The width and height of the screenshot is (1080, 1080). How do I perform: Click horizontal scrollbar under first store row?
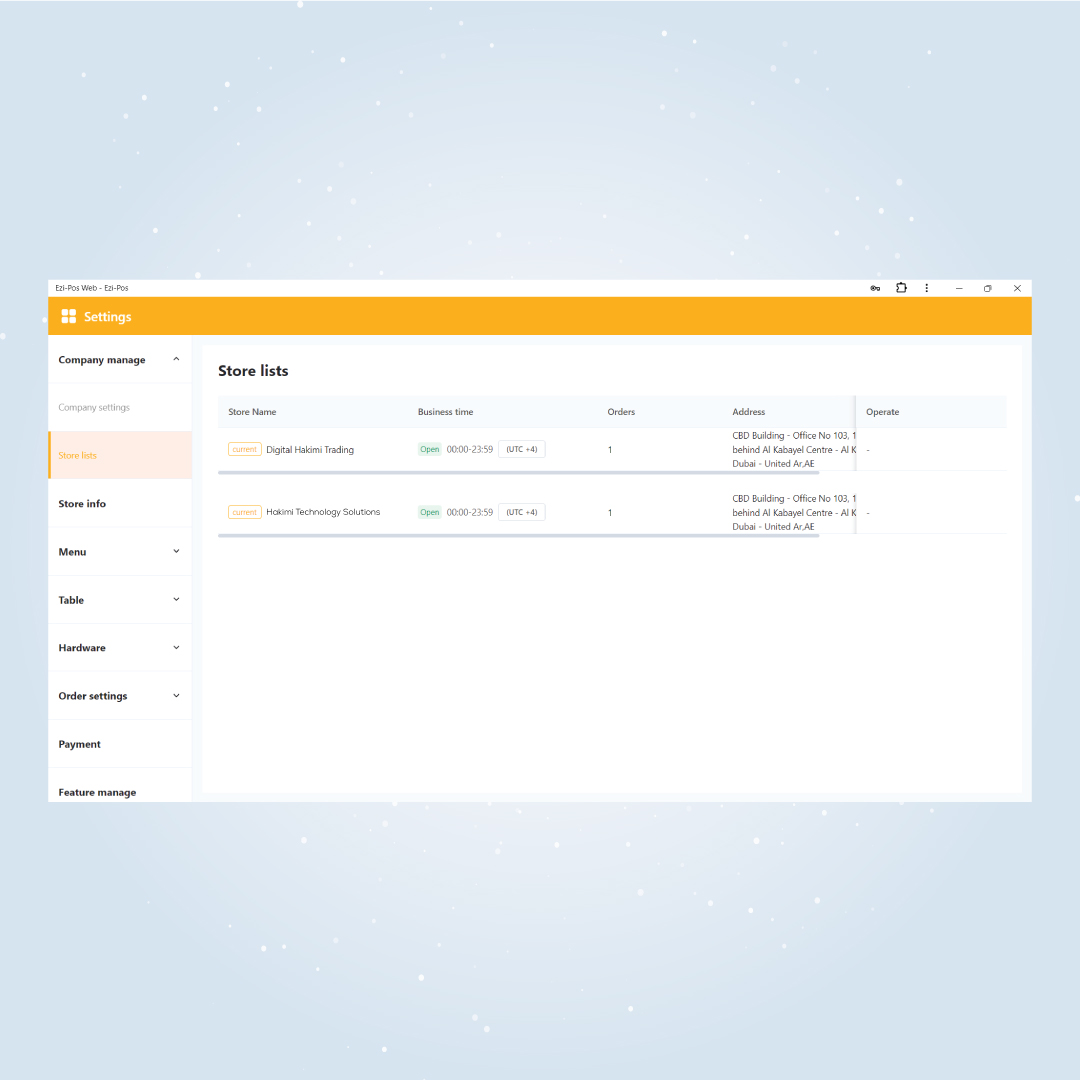point(519,473)
